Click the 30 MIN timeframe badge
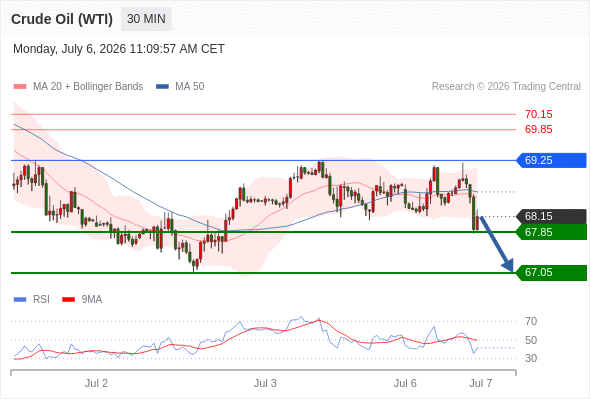This screenshot has width=590, height=400. (x=146, y=19)
